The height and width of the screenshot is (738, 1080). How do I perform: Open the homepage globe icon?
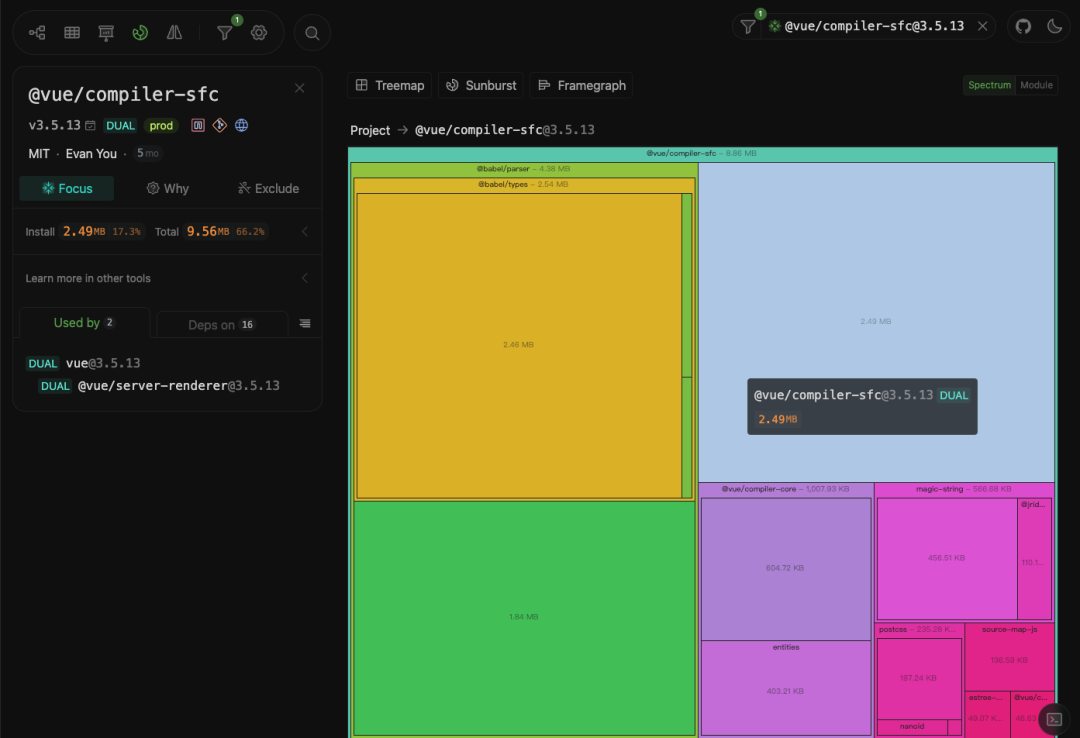point(242,125)
